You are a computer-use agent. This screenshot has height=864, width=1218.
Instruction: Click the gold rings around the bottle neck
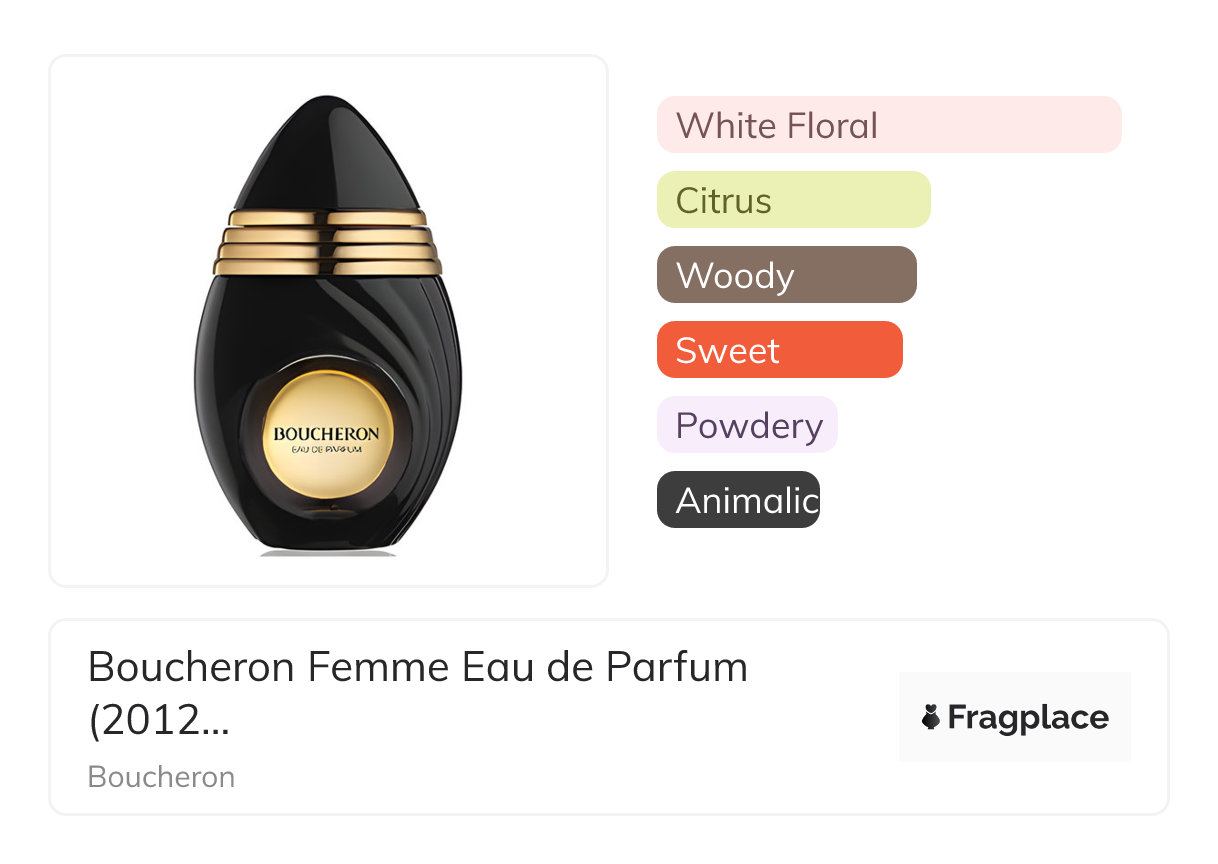coord(328,242)
